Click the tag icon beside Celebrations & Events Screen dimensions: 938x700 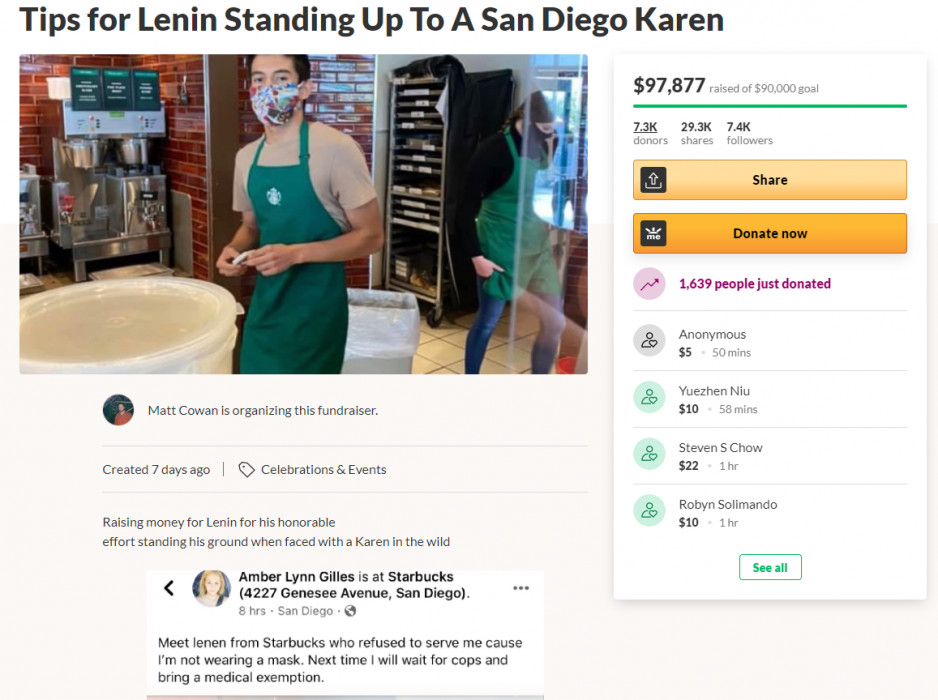tap(246, 470)
